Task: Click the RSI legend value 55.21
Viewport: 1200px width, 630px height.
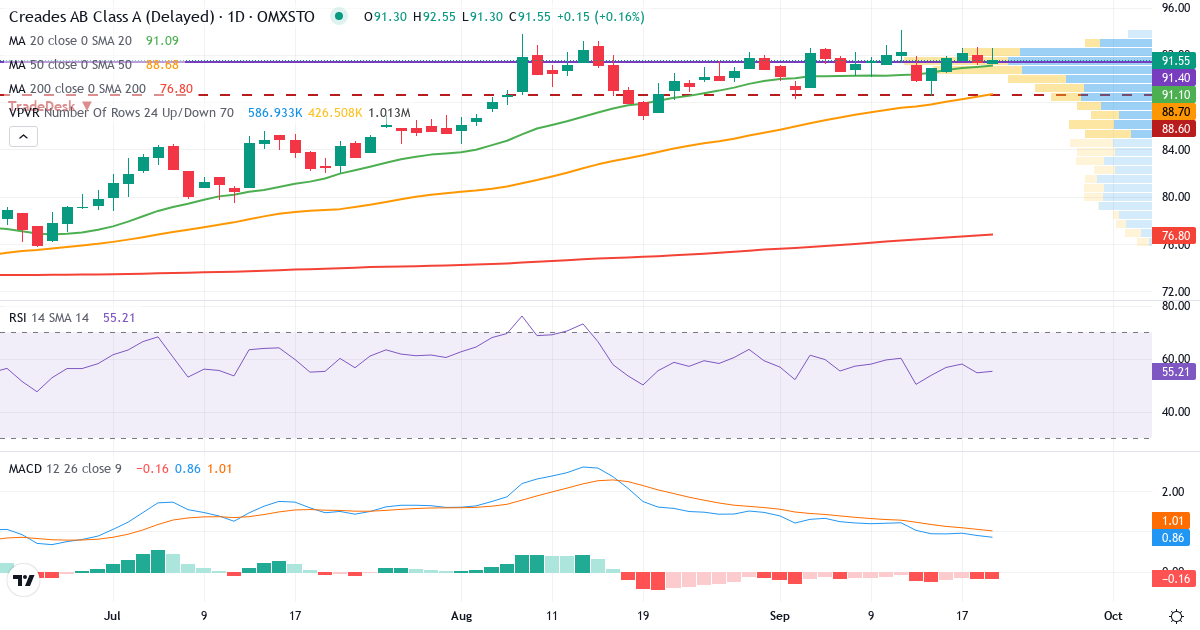Action: click(x=119, y=318)
